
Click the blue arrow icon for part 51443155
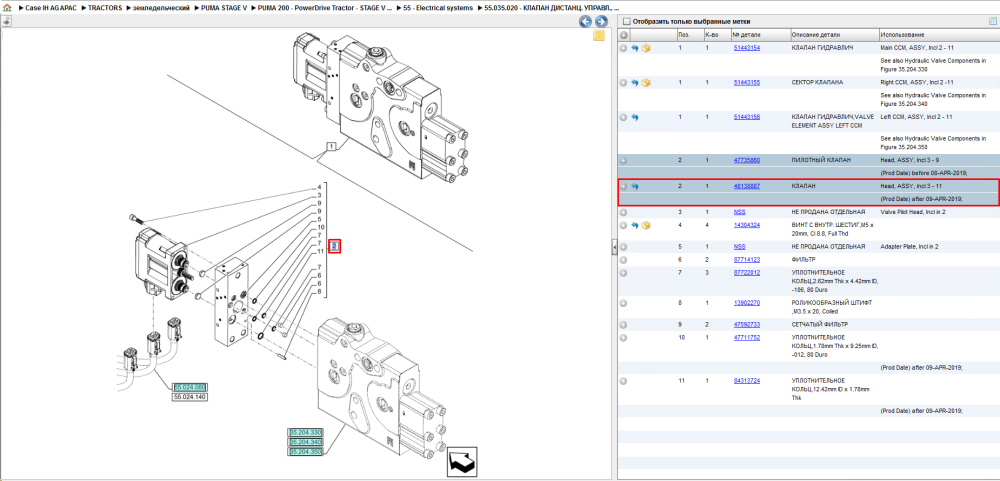pyautogui.click(x=635, y=82)
